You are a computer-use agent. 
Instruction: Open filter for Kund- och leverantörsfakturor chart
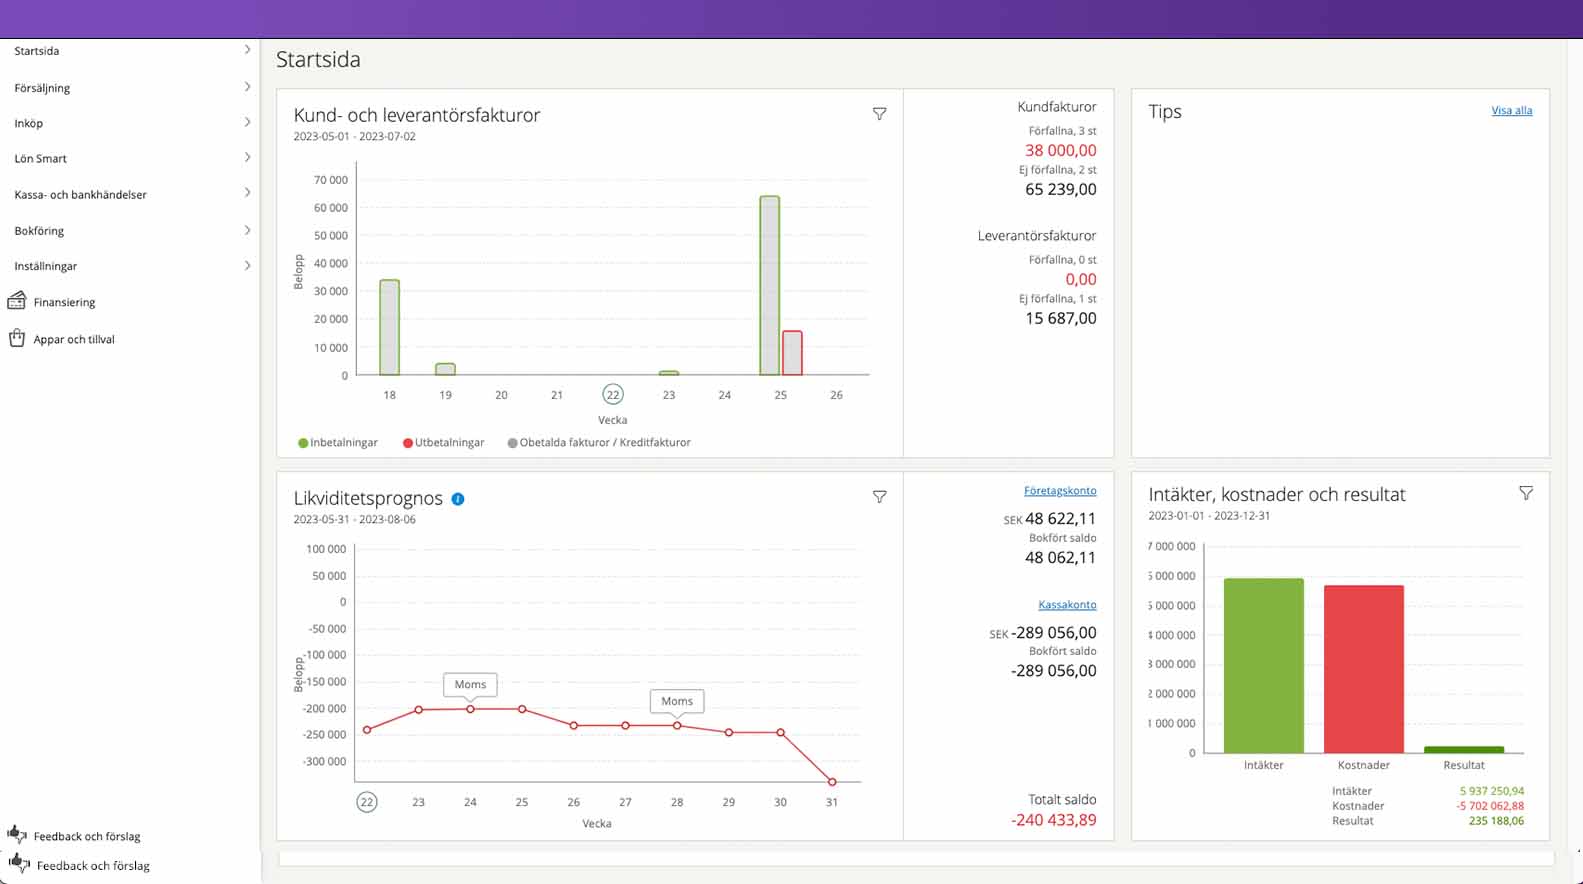click(x=879, y=114)
